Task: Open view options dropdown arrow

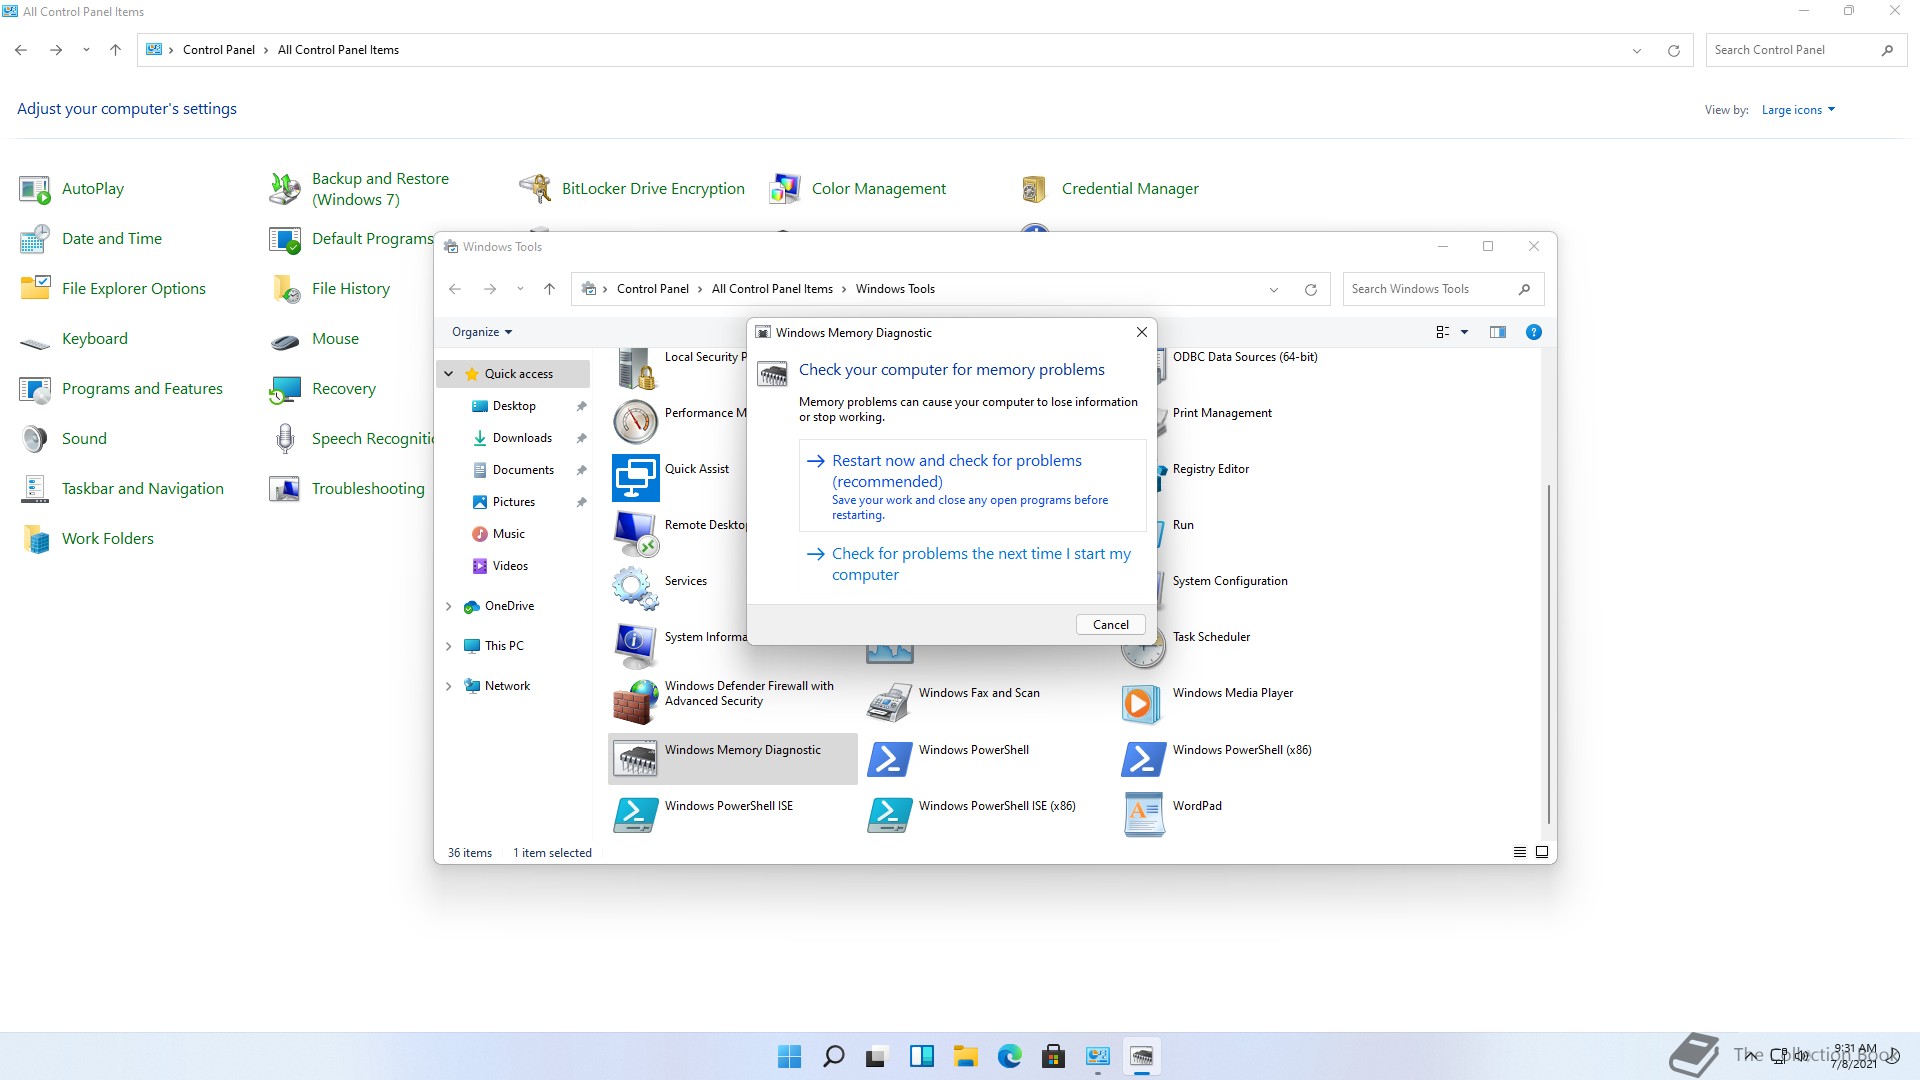Action: coord(1464,332)
